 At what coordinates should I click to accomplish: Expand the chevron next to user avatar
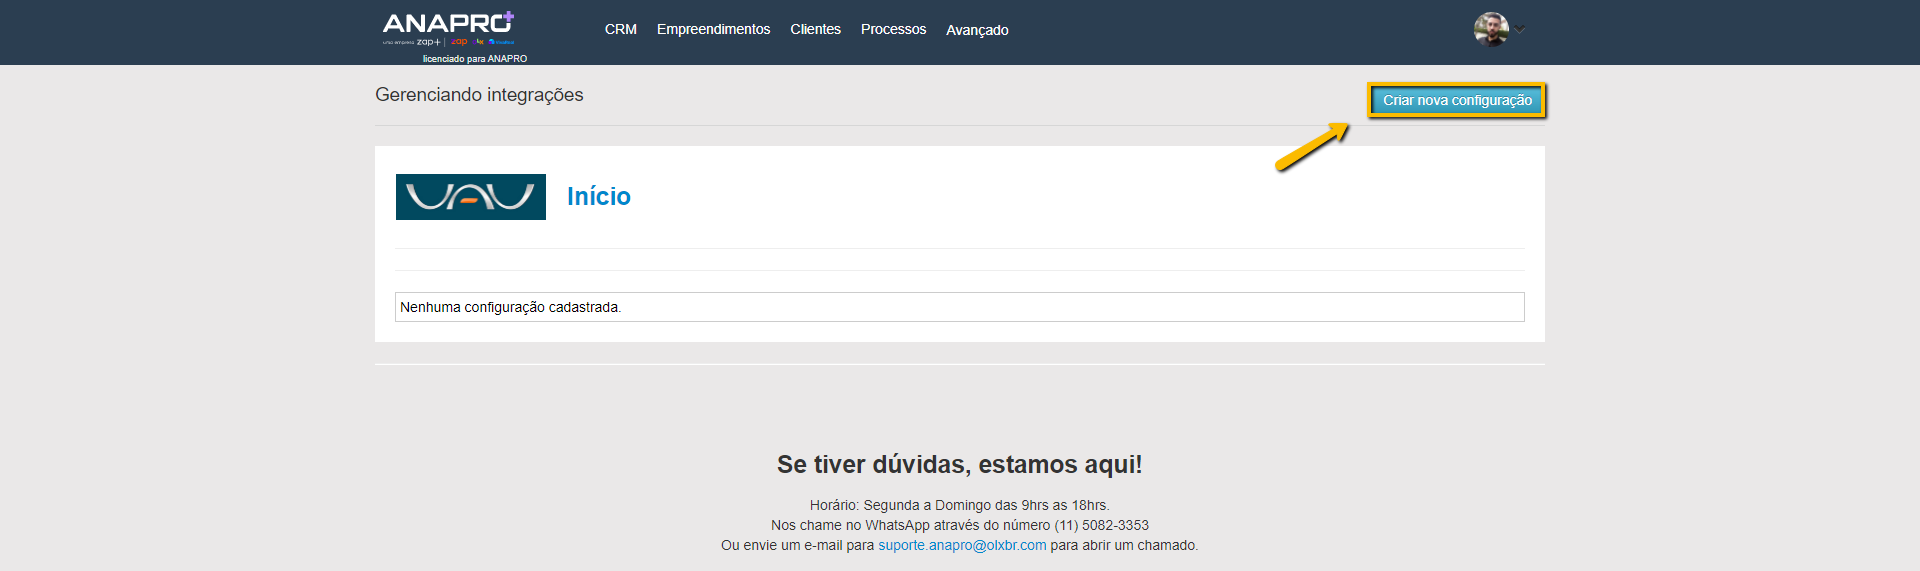click(x=1520, y=30)
